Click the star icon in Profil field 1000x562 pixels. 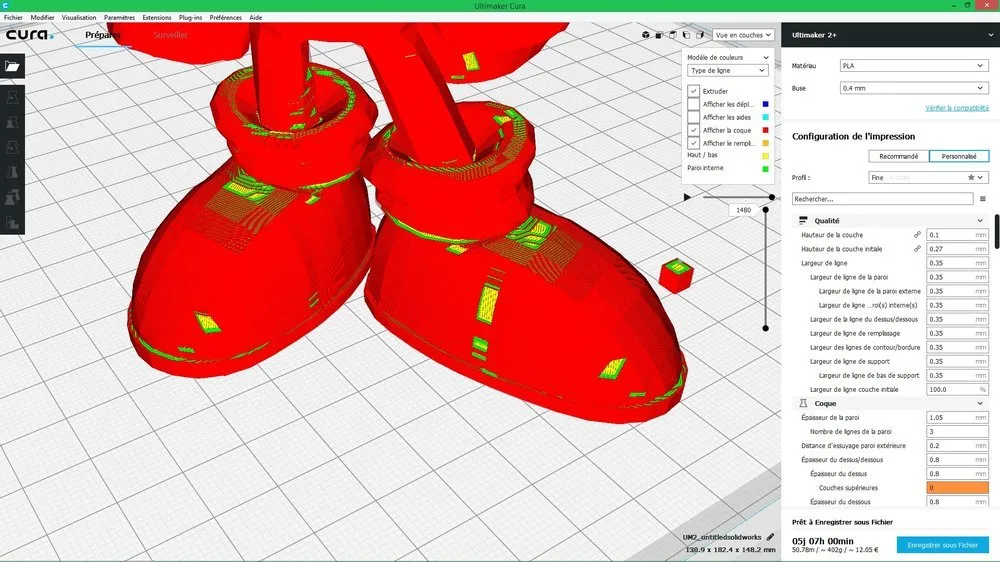[x=971, y=177]
